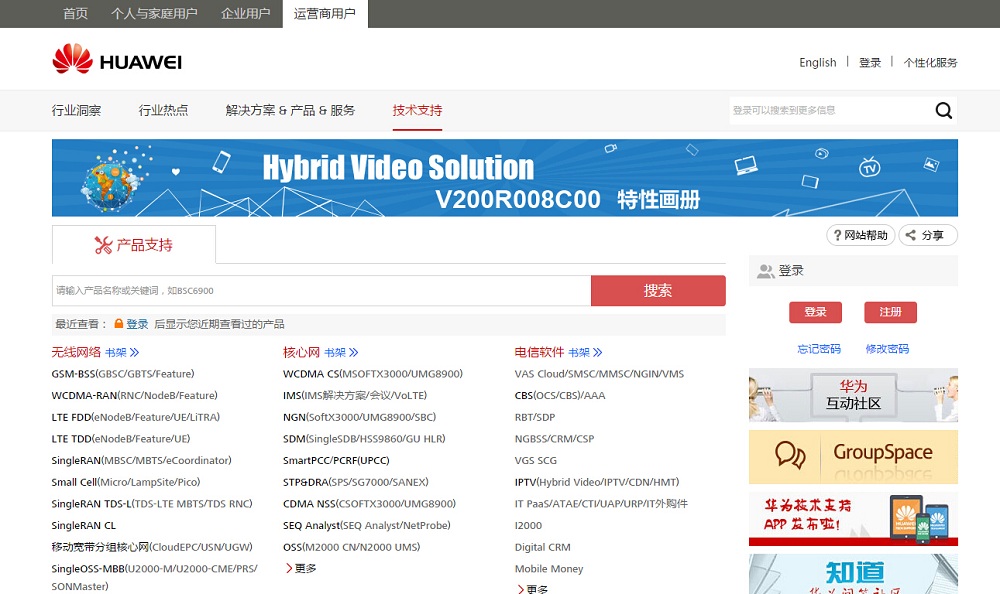Image resolution: width=1000 pixels, height=594 pixels.
Task: Open SEQ Analyst link
Action: [x=367, y=526]
